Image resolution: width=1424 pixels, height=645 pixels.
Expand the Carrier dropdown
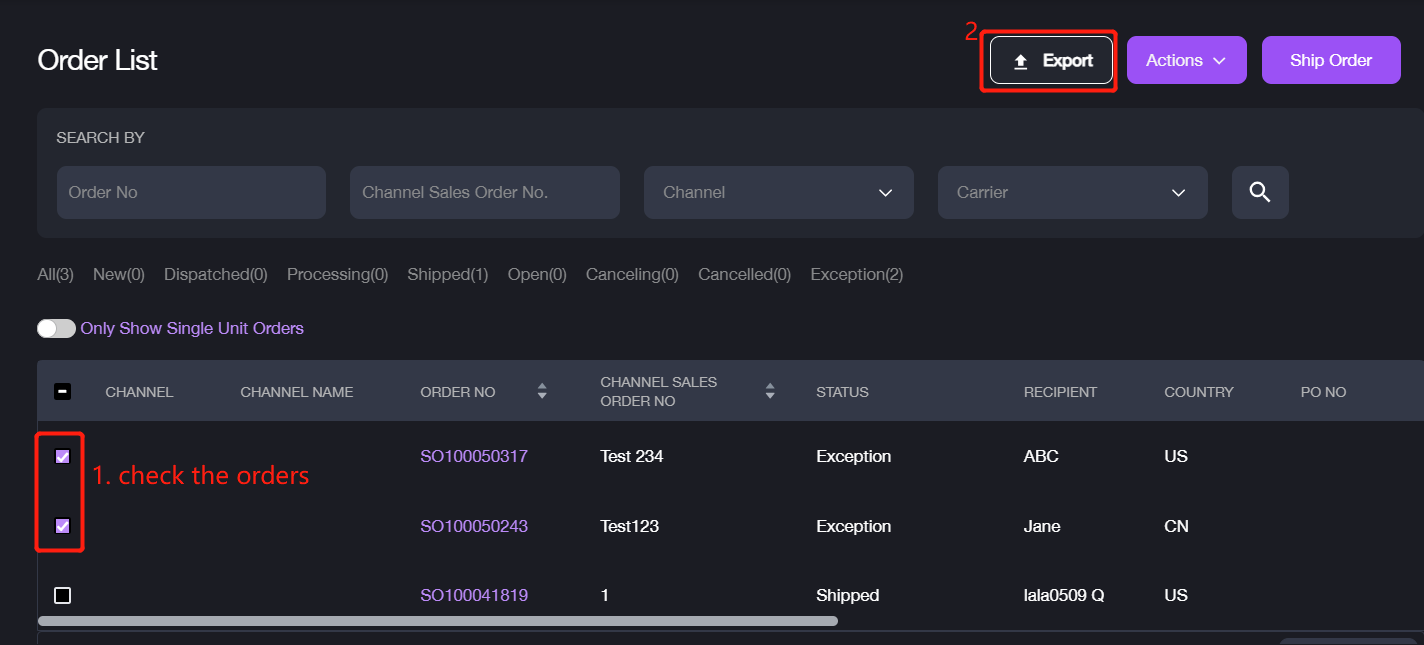[x=1073, y=192]
